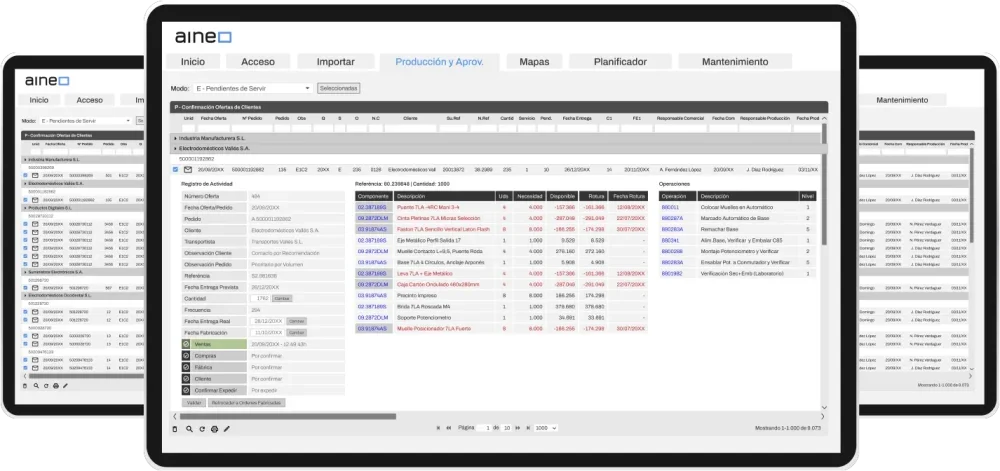The image size is (1000, 471).
Task: Switch to the Planificador tab
Action: (620, 62)
